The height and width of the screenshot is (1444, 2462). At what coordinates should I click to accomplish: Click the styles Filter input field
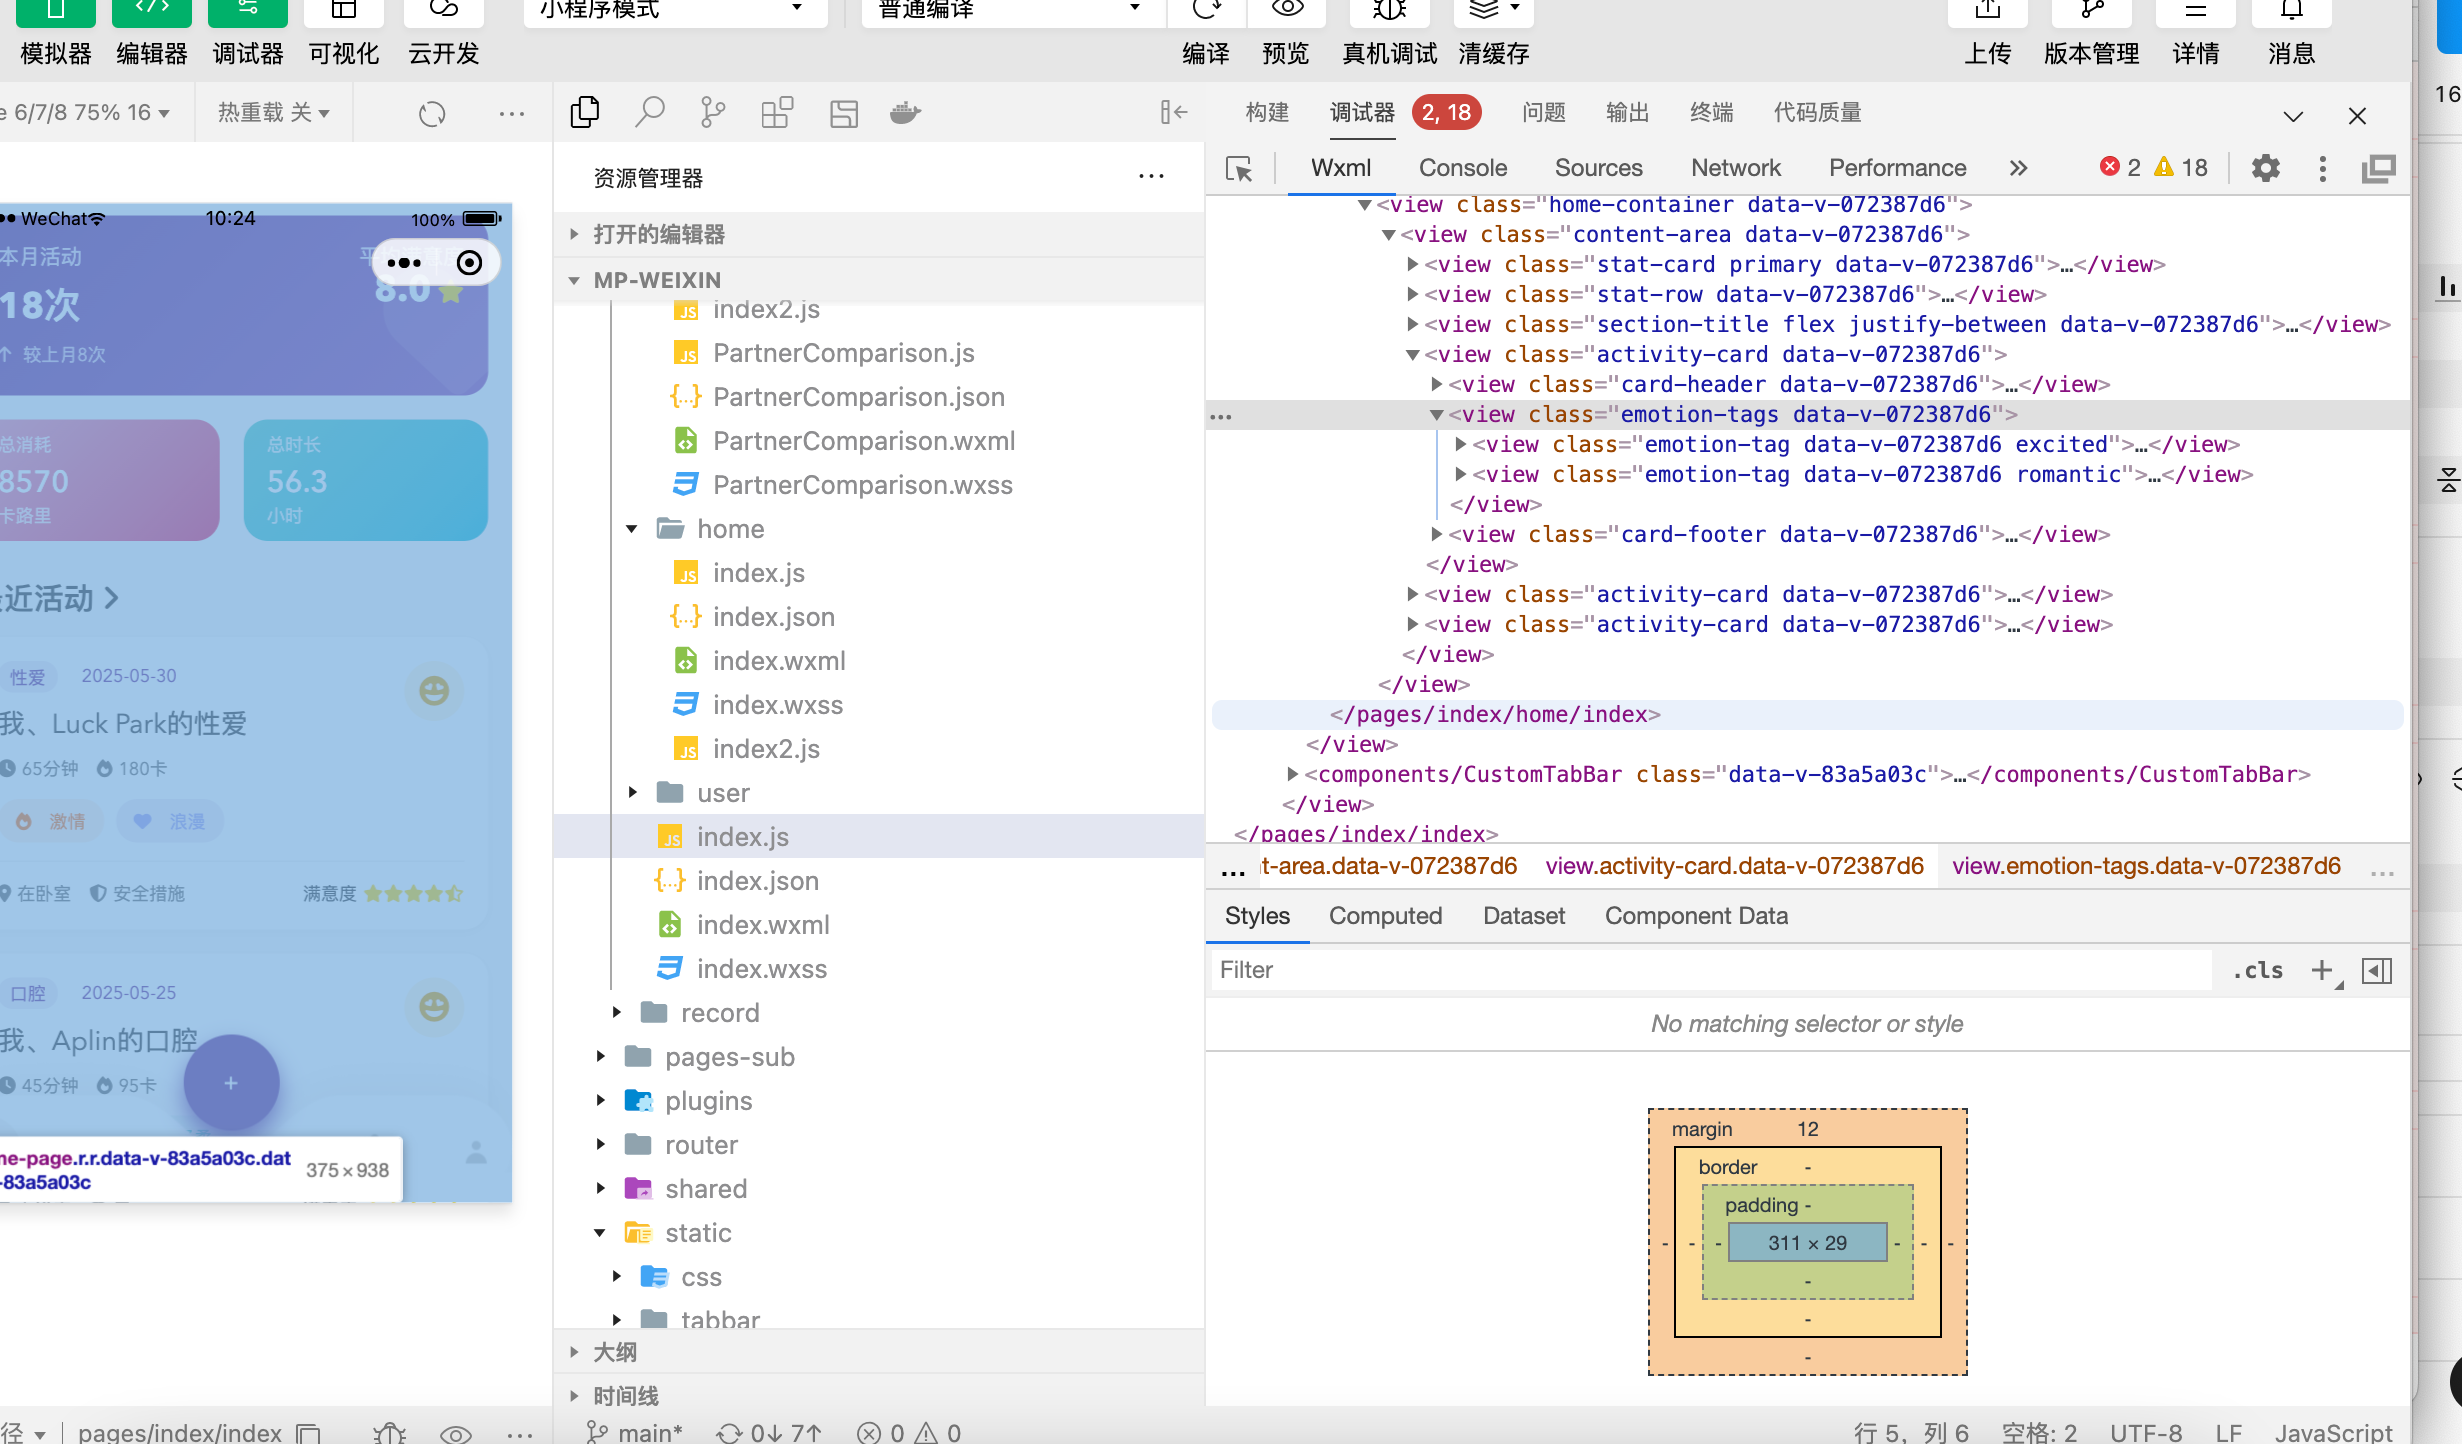1710,970
